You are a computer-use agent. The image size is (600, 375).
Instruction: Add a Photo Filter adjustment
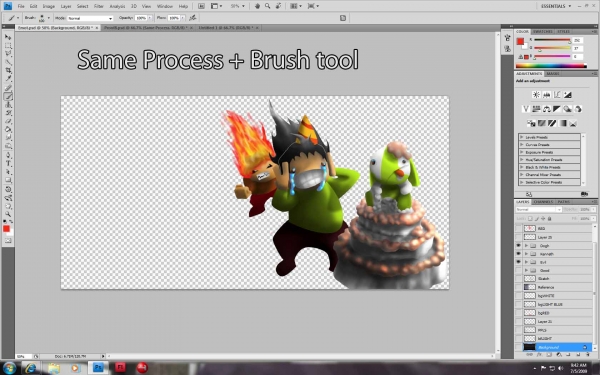[567, 109]
